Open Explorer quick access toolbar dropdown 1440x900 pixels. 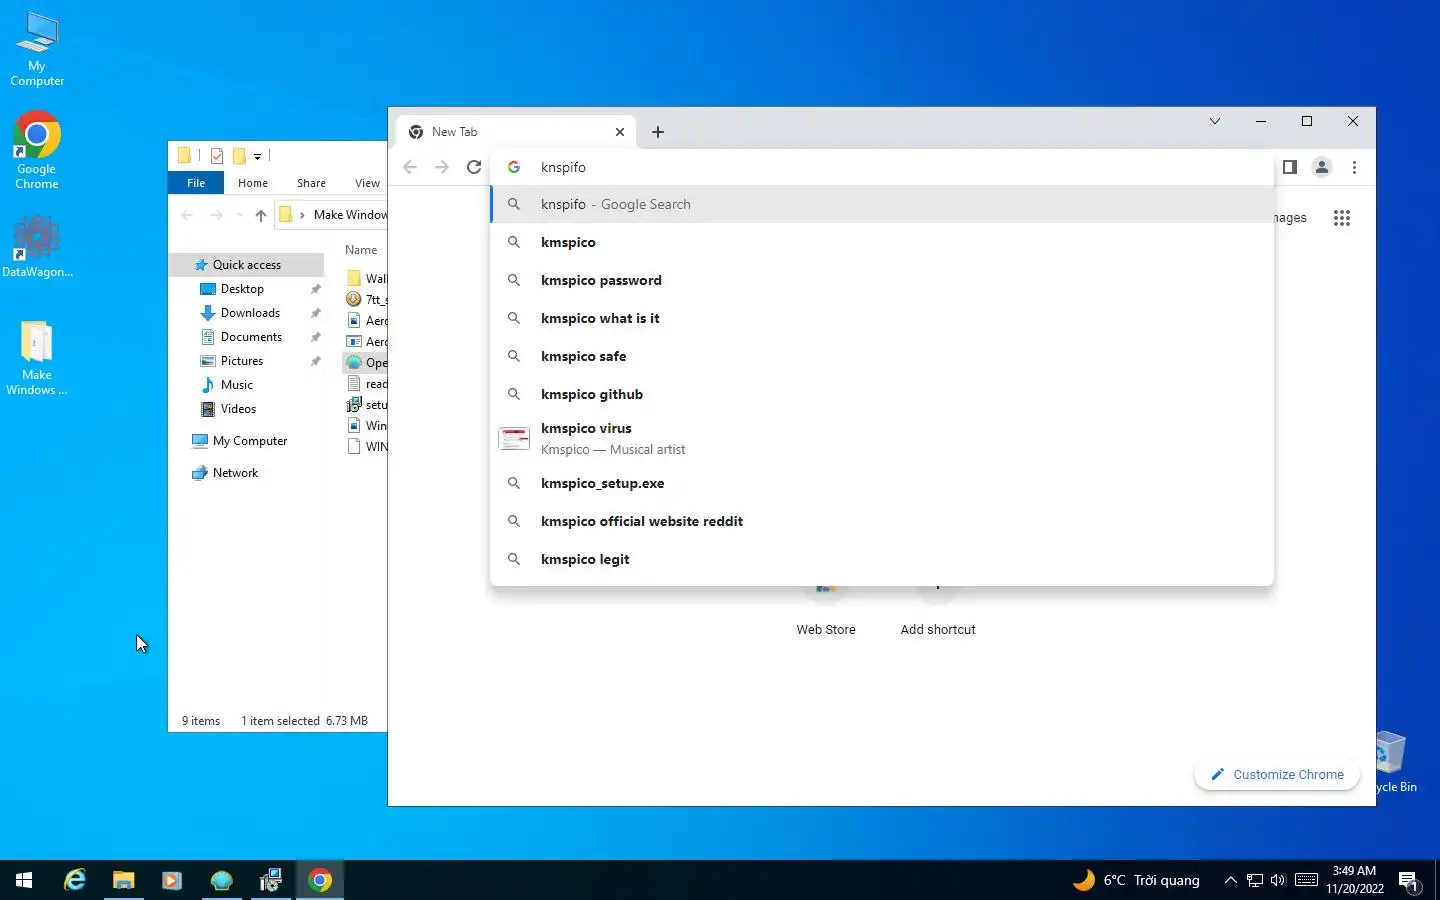[x=257, y=156]
